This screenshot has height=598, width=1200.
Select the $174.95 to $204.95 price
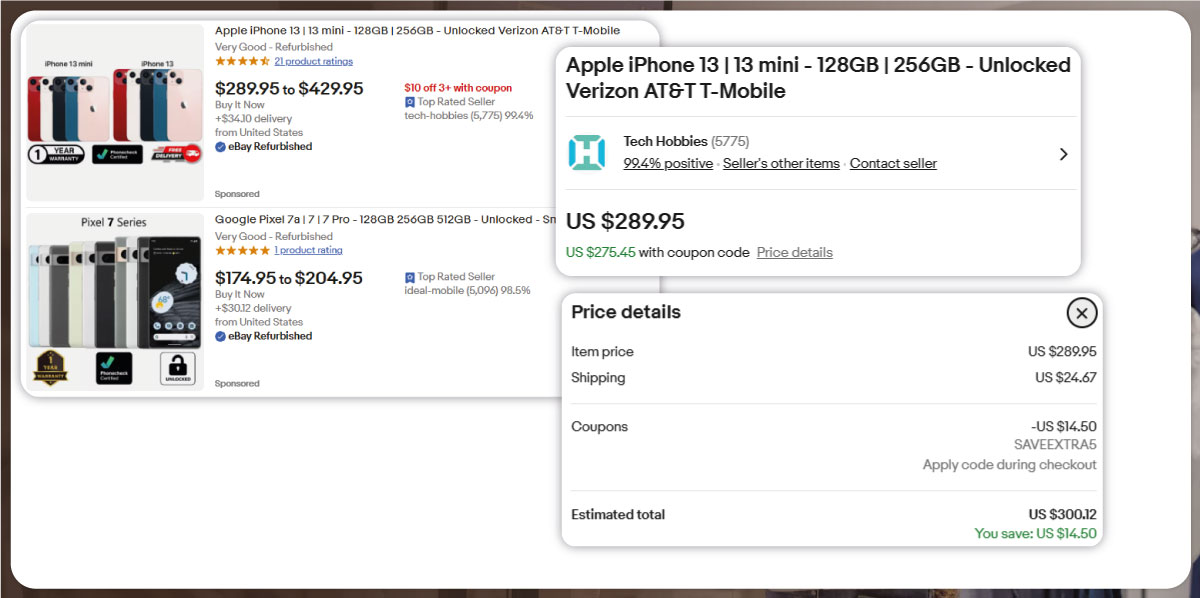click(289, 278)
